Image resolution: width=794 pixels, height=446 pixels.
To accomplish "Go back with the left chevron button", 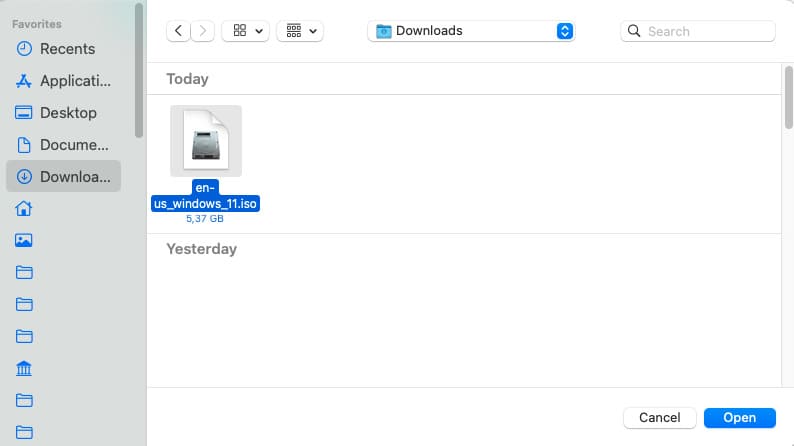I will pos(178,31).
